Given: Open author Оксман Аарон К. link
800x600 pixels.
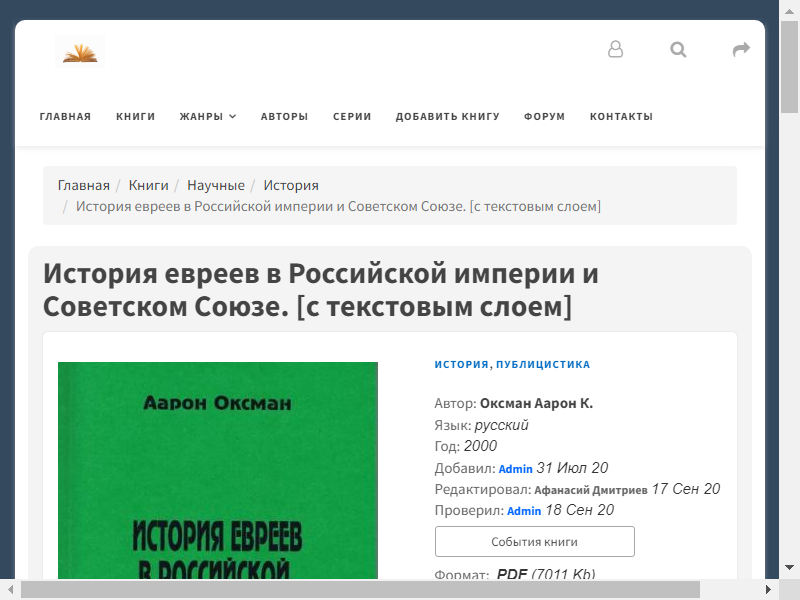Looking at the screenshot, I should 536,404.
